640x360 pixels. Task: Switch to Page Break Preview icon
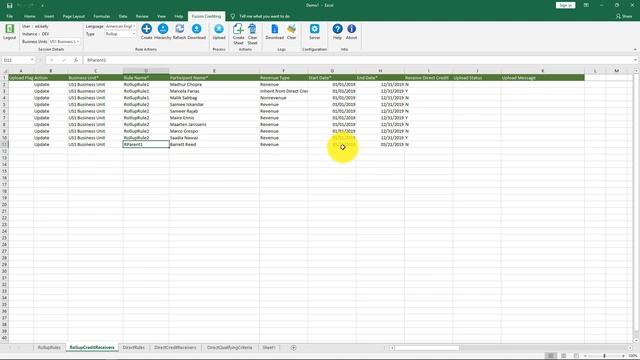[x=576, y=356]
